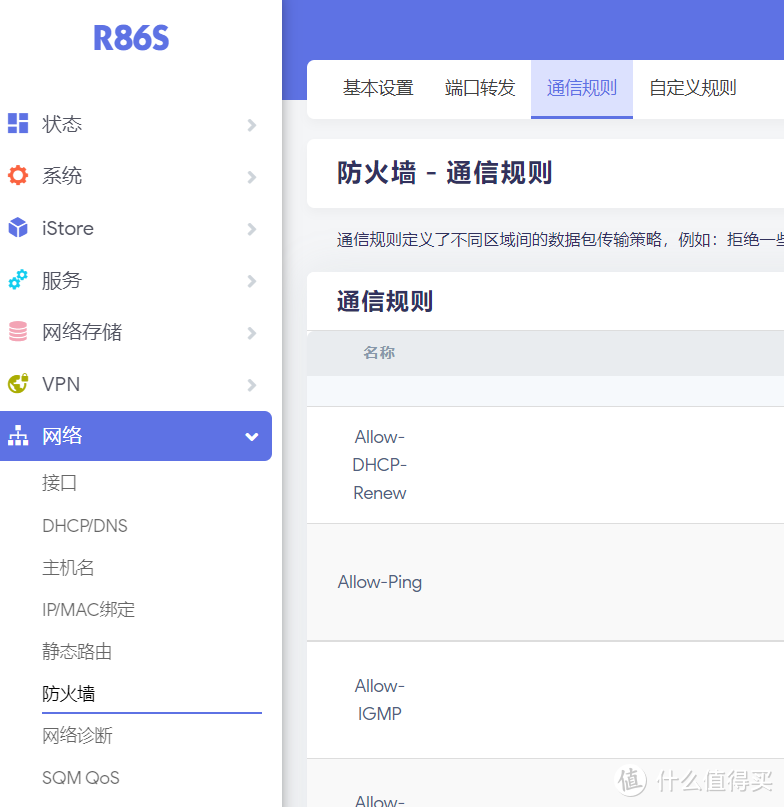
Task: Click the 名称 column header
Action: point(379,353)
